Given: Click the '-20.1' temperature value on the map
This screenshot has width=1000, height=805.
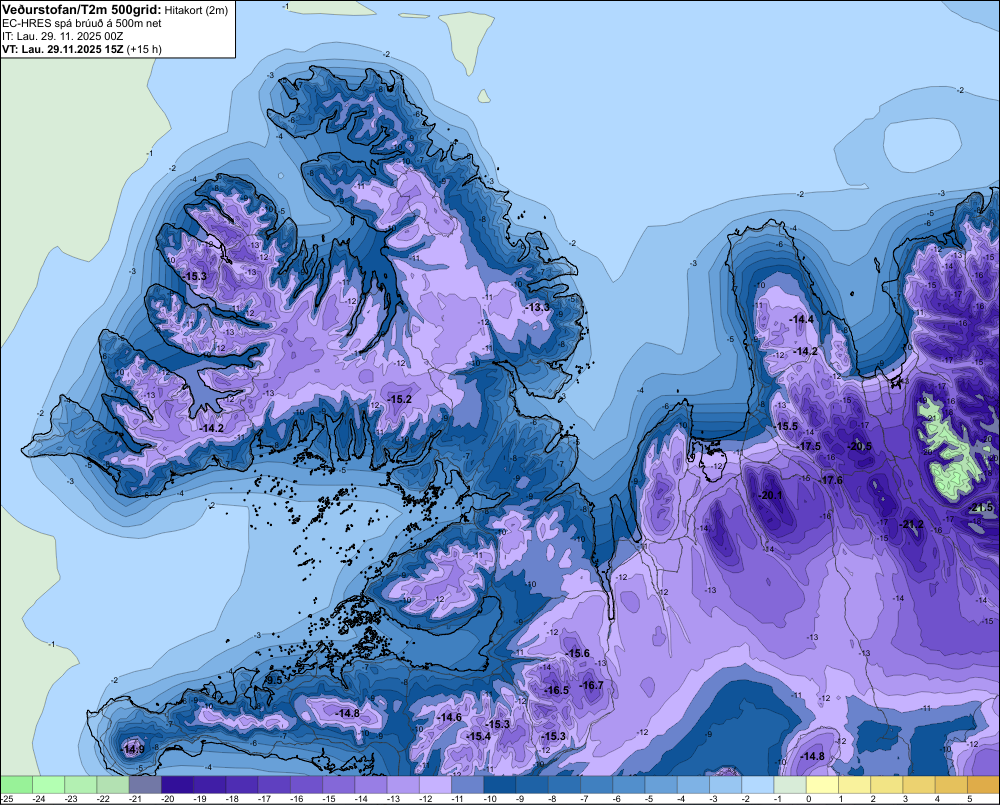Looking at the screenshot, I should tap(770, 496).
